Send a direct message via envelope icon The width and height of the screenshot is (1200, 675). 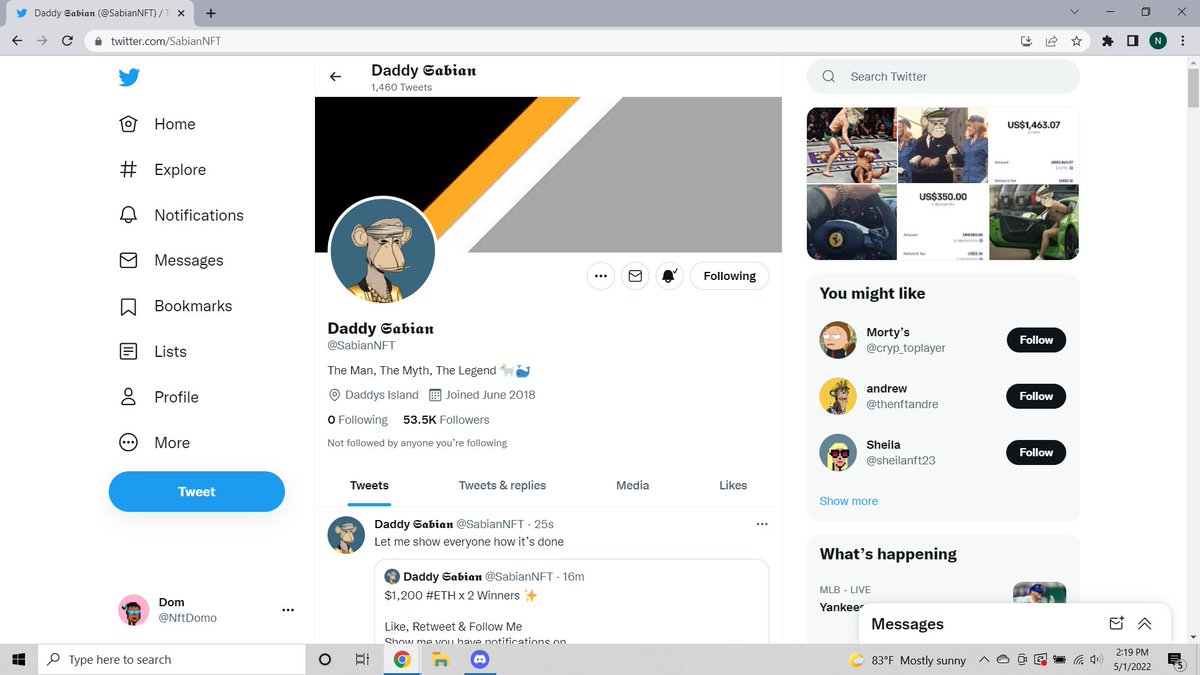635,276
